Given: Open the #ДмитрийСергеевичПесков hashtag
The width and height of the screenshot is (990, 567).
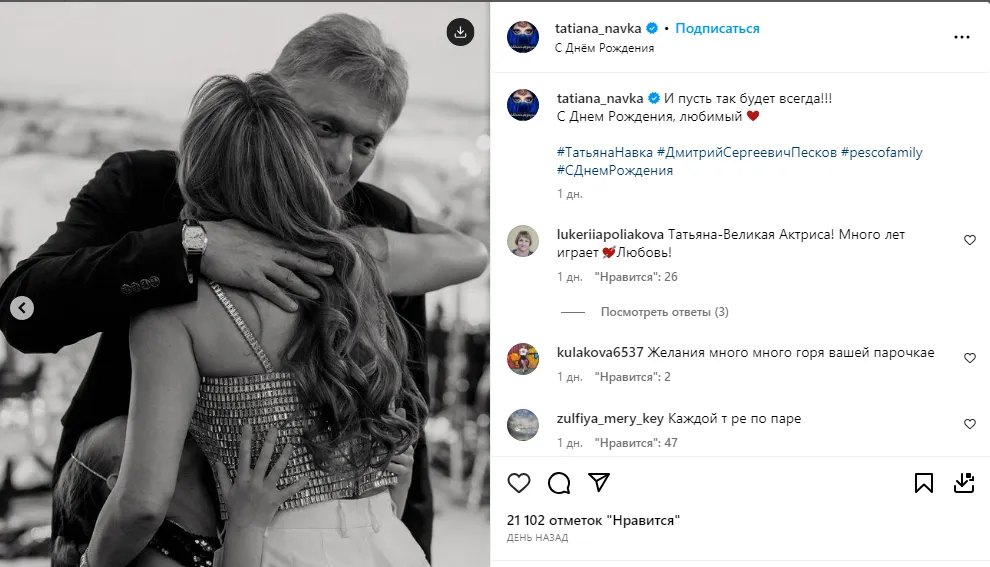Looking at the screenshot, I should [745, 153].
